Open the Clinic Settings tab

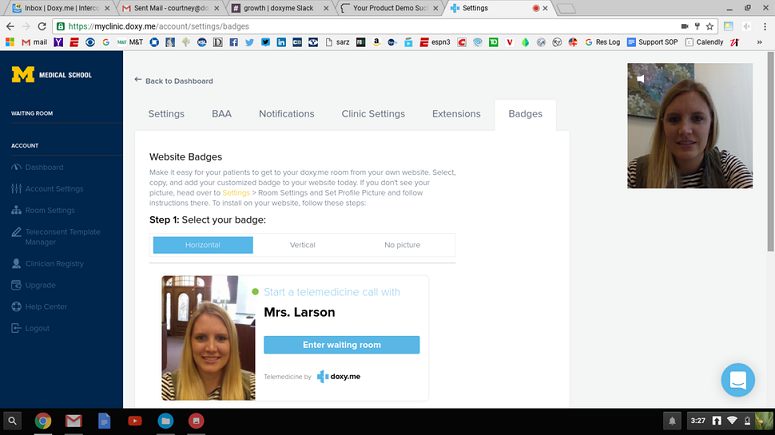(373, 114)
